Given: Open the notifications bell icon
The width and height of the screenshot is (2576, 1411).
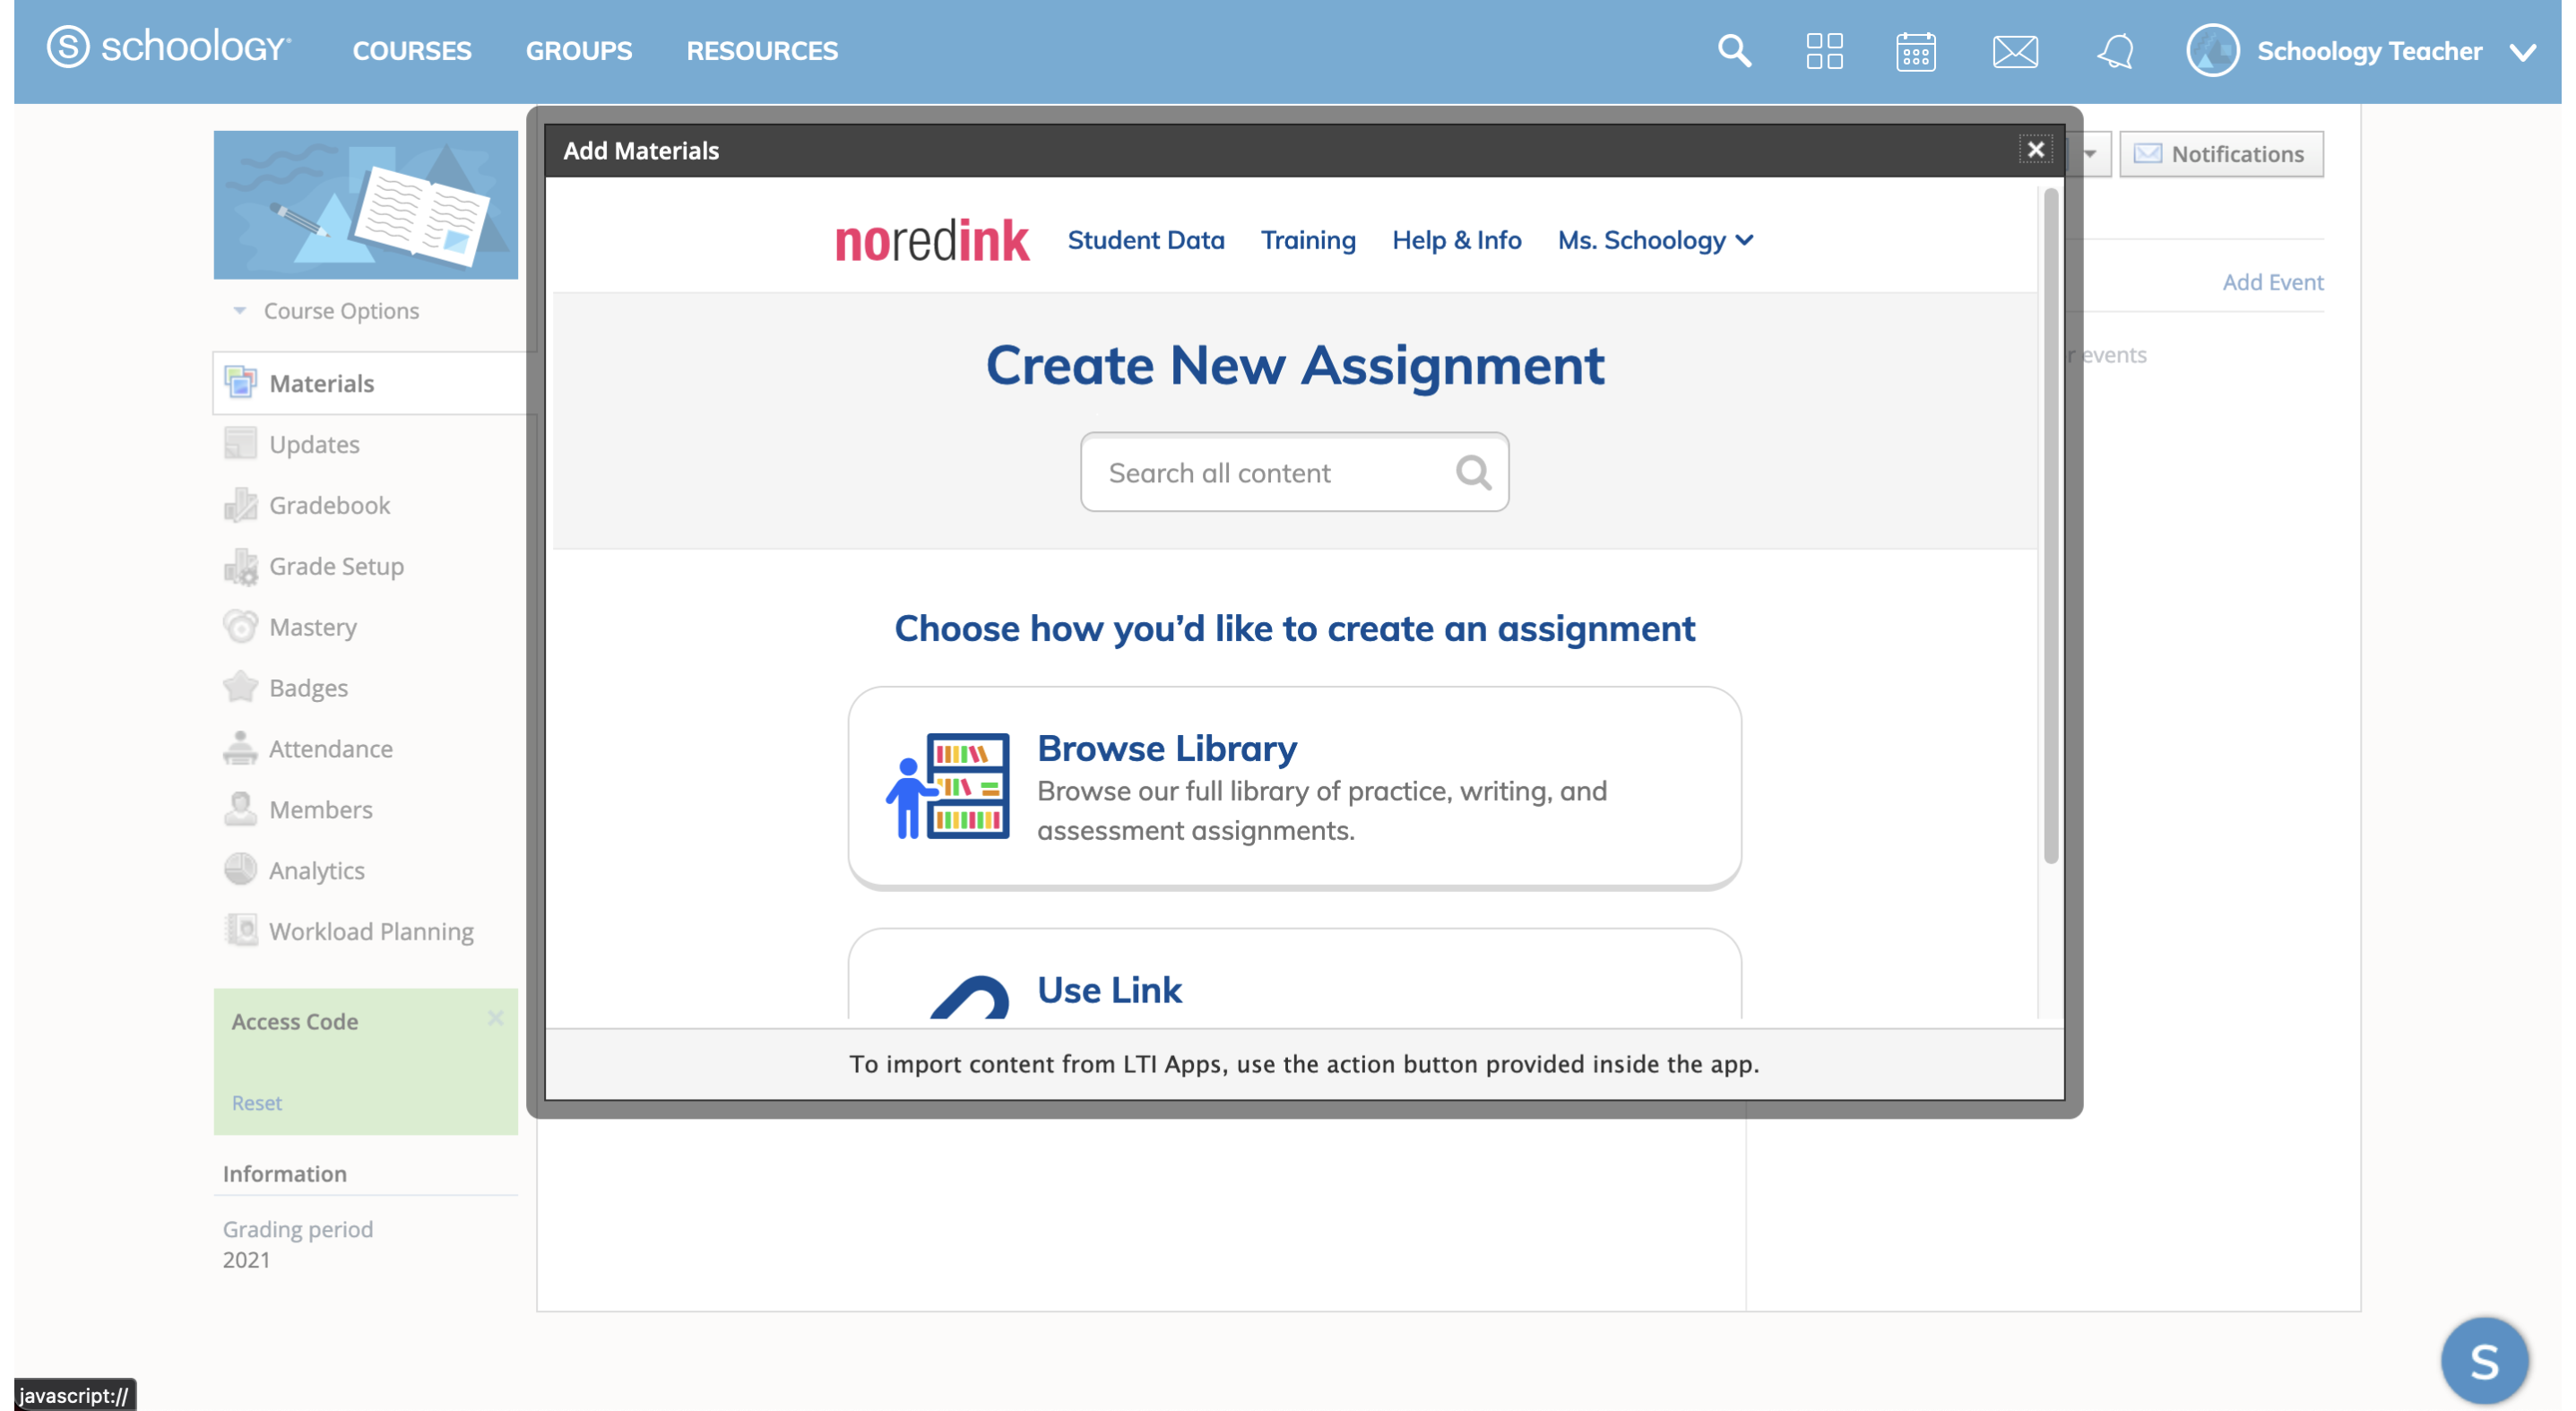Looking at the screenshot, I should [x=2115, y=51].
